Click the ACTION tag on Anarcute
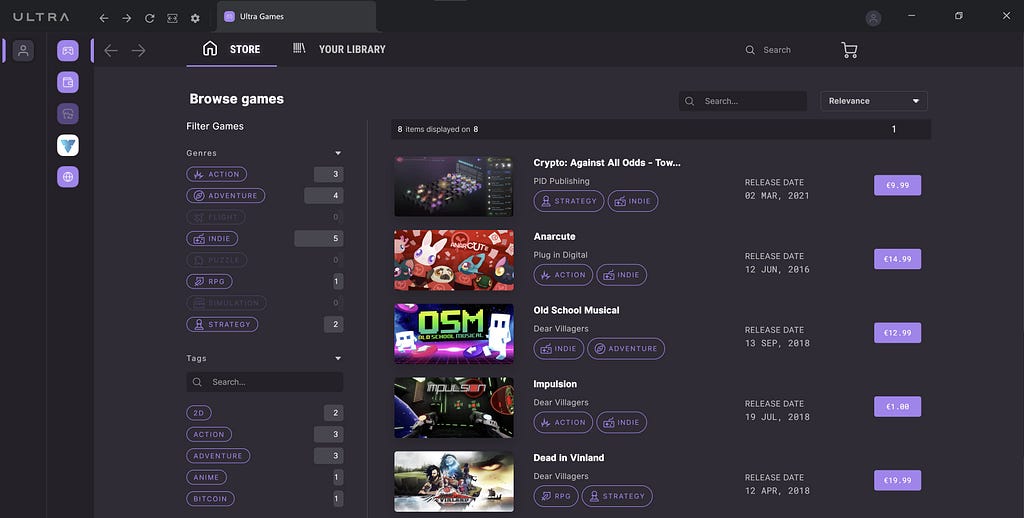Image resolution: width=1024 pixels, height=518 pixels. point(563,275)
